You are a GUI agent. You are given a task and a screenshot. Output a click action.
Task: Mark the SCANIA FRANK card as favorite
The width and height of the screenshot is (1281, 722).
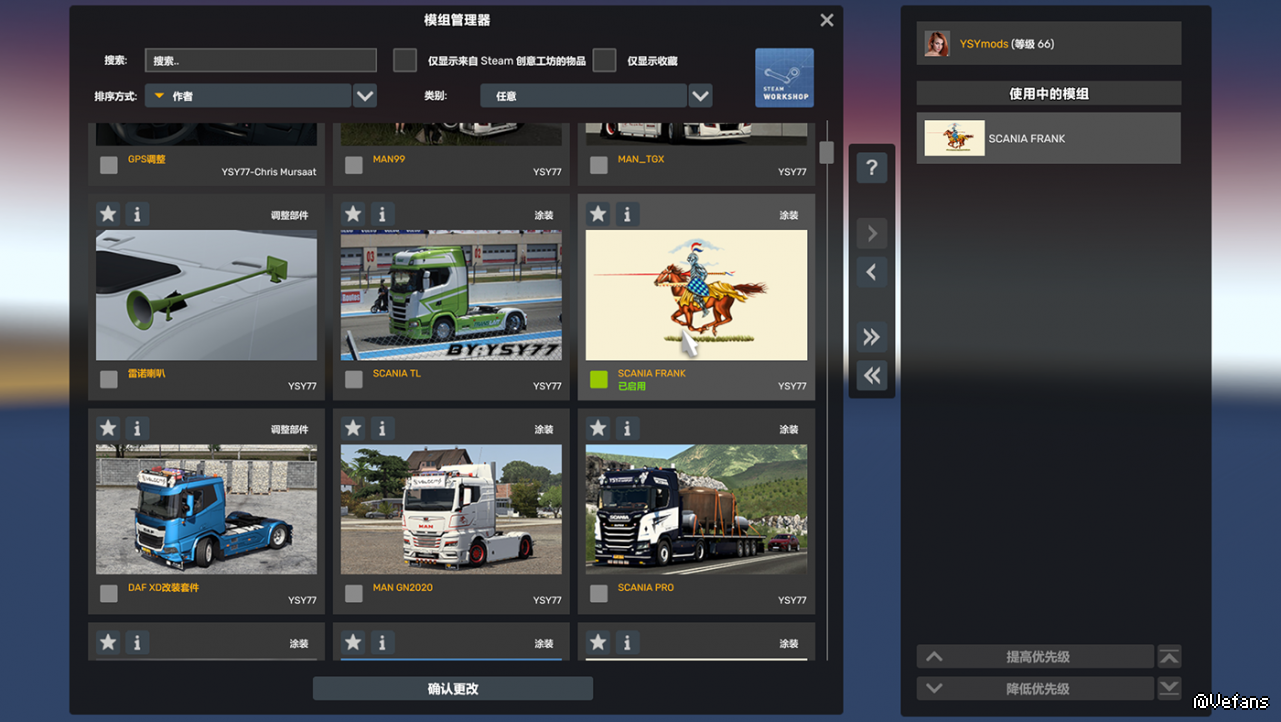tap(598, 214)
